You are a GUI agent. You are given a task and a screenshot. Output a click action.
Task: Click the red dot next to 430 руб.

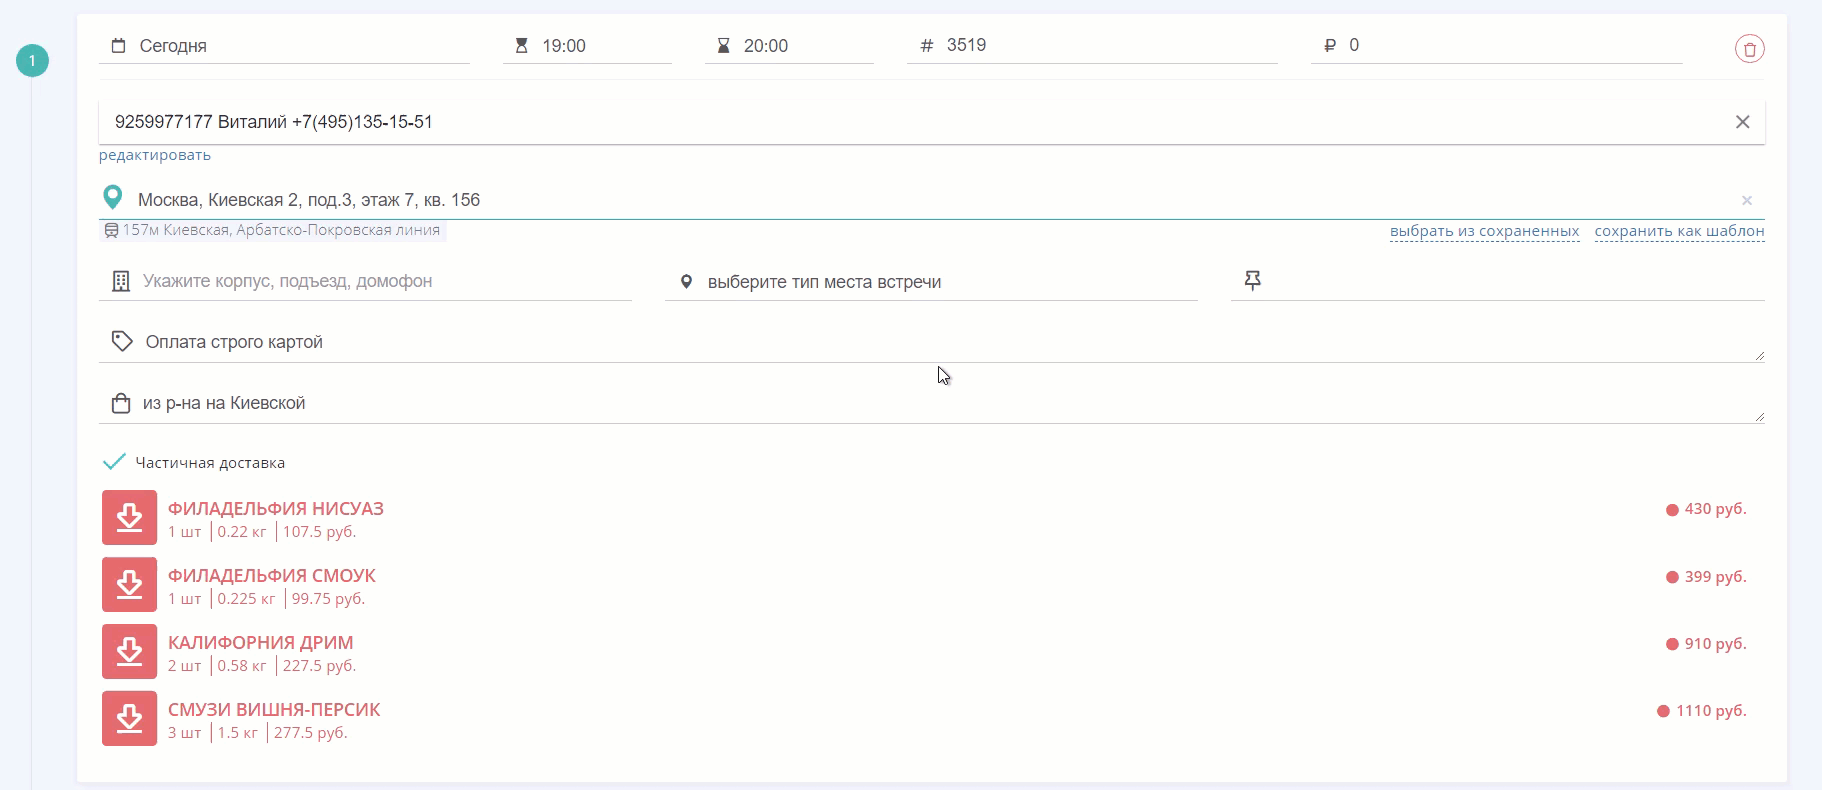point(1672,510)
